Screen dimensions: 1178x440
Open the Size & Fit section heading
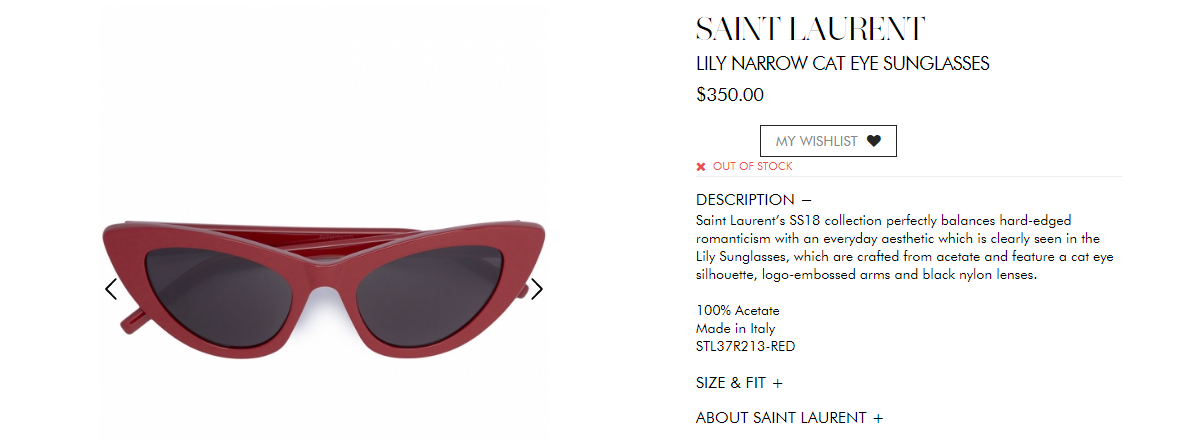731,383
